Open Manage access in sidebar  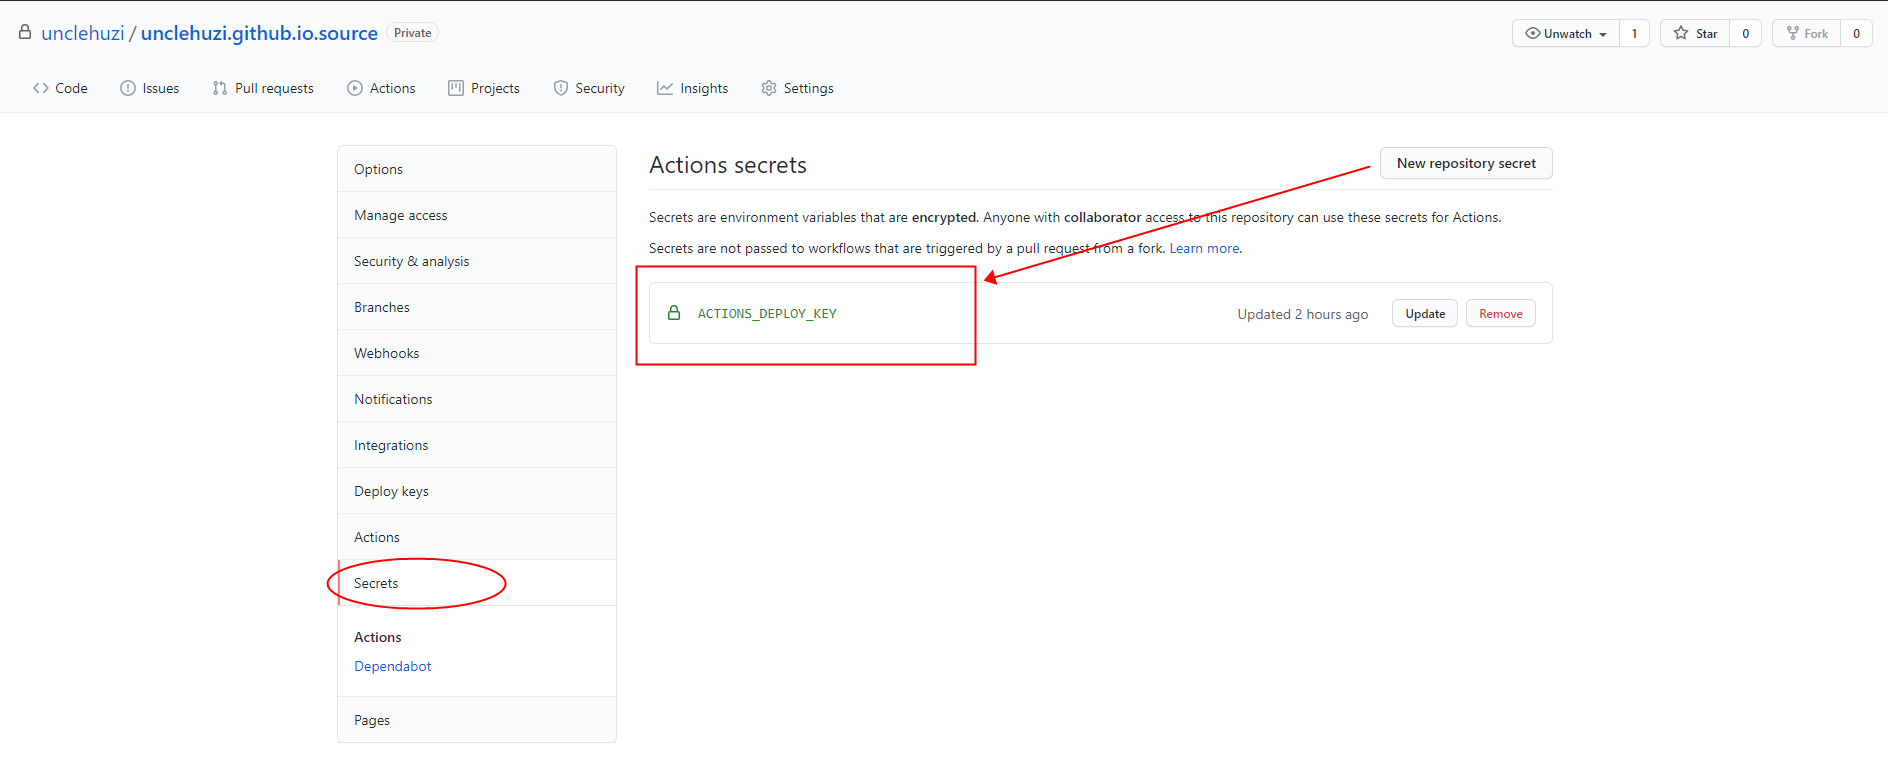pyautogui.click(x=477, y=215)
